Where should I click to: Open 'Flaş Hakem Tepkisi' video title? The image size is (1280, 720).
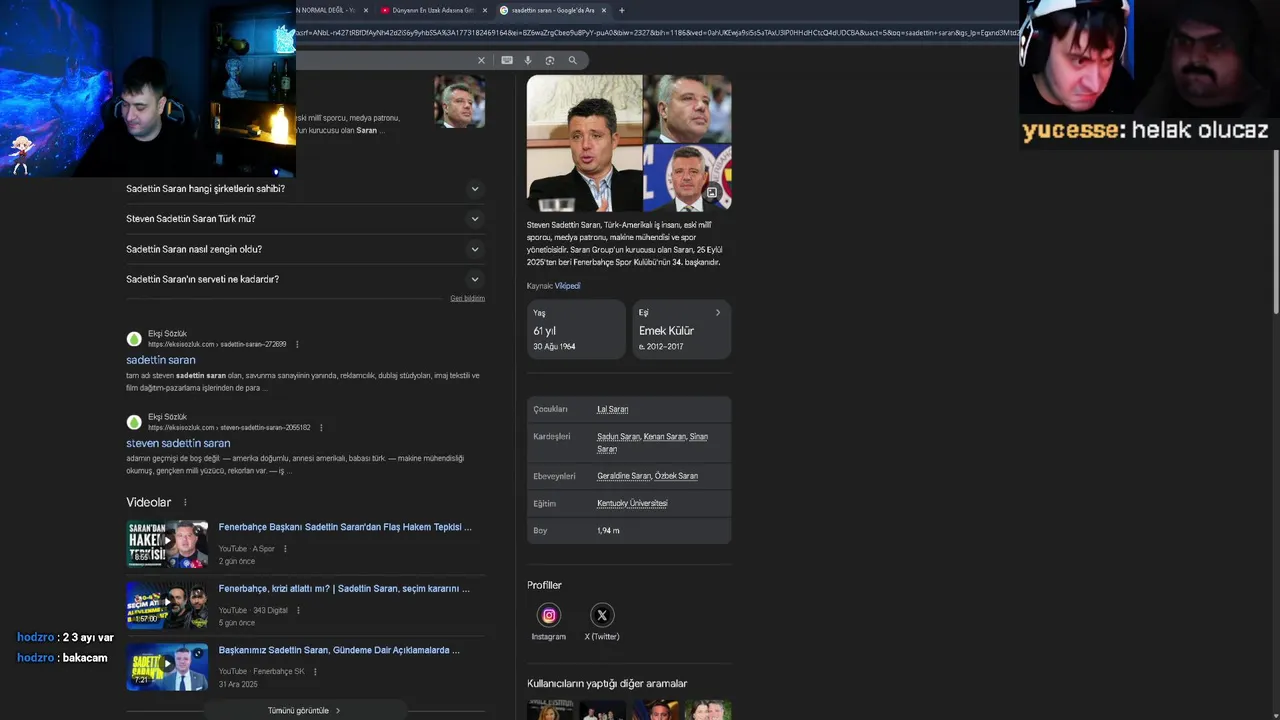345,527
